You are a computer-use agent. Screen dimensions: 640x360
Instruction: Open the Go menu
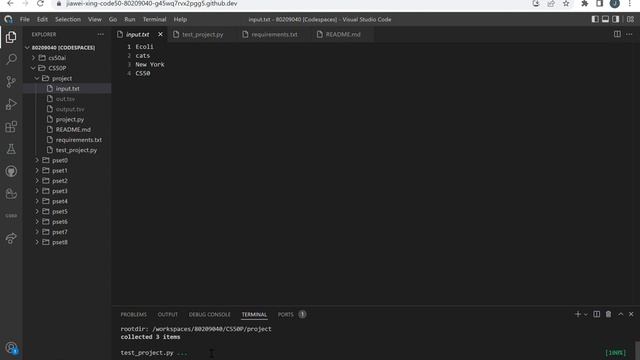[x=113, y=19]
